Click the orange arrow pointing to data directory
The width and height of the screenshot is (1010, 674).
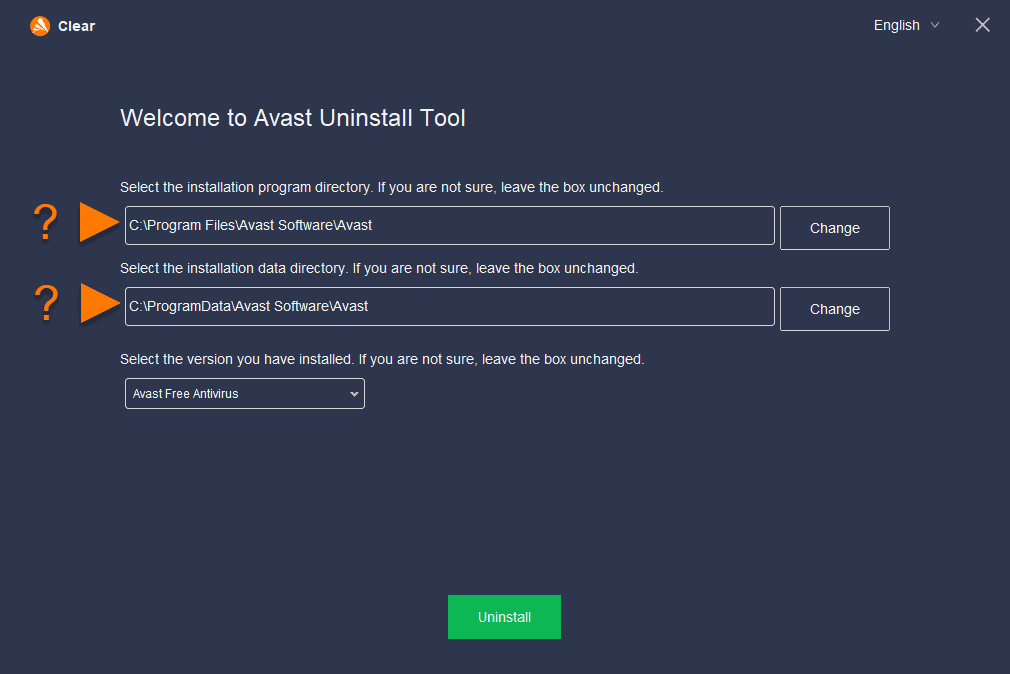100,304
